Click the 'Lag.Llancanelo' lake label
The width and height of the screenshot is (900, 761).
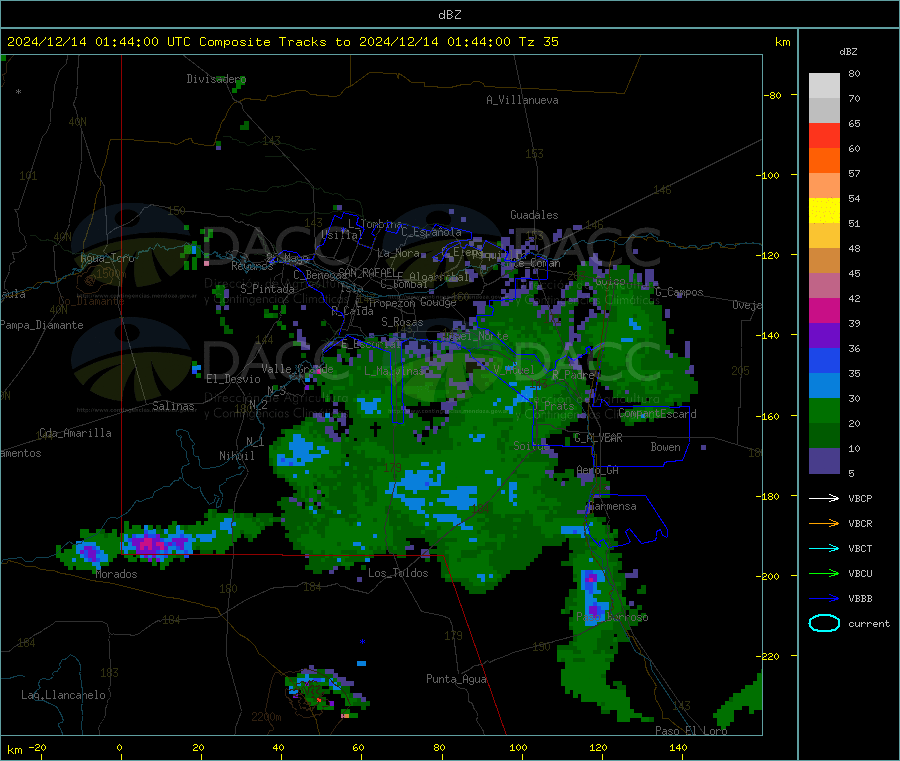click(64, 695)
